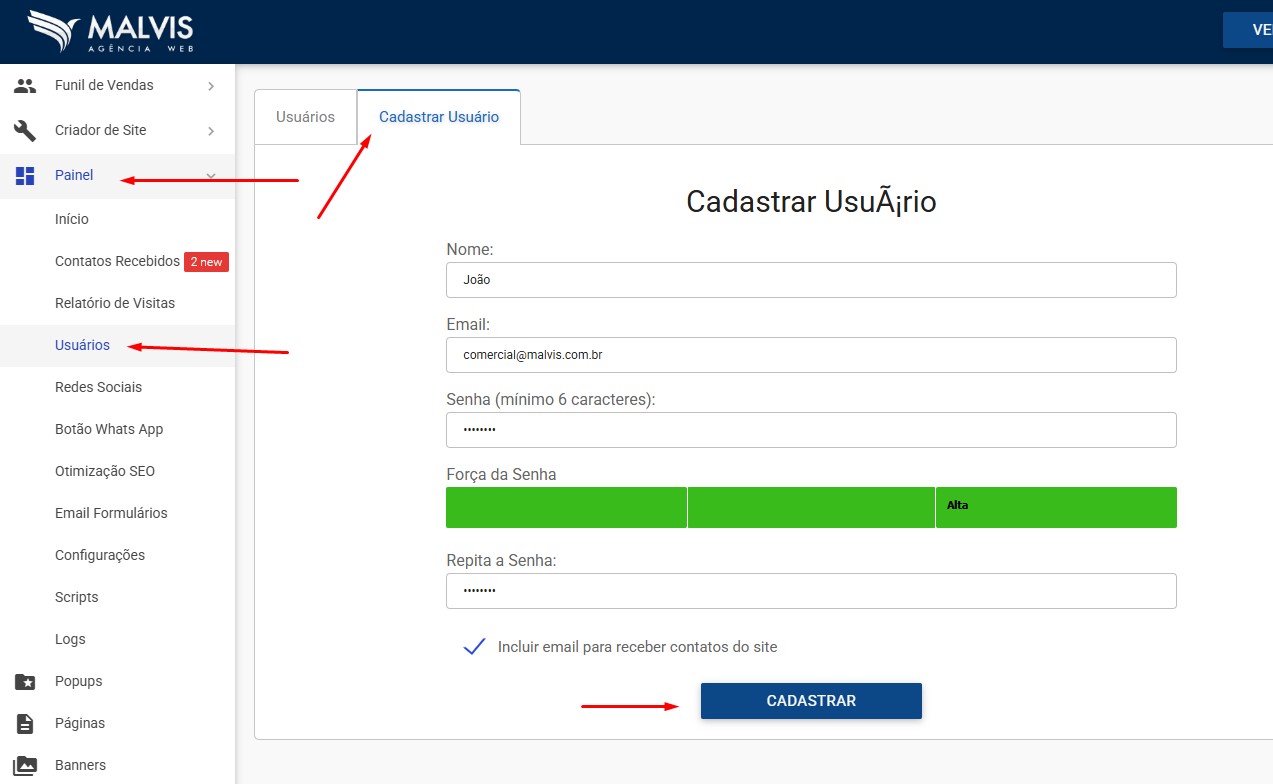Viewport: 1273px width, 784px height.
Task: Open Relatório de Visitas in sidebar
Action: (115, 303)
